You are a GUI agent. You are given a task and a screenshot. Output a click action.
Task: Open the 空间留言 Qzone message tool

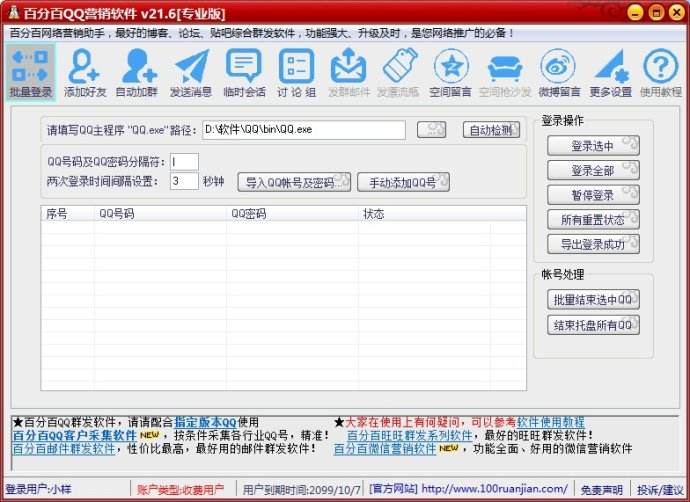(x=451, y=73)
